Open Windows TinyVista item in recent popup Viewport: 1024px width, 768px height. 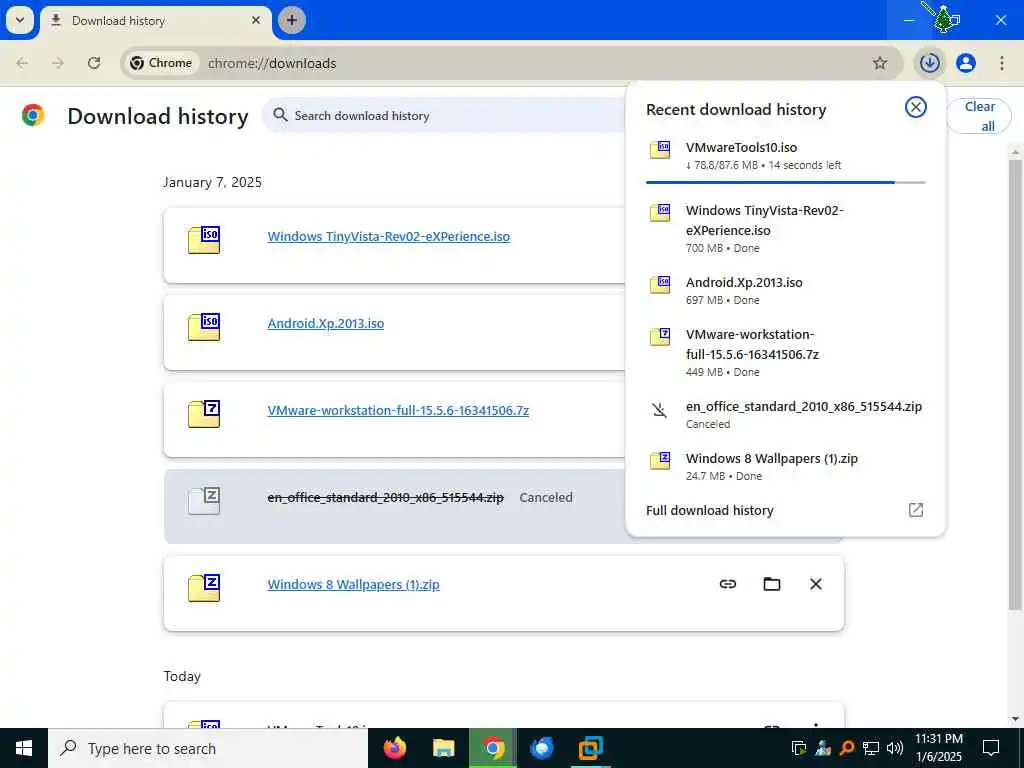[x=785, y=229]
